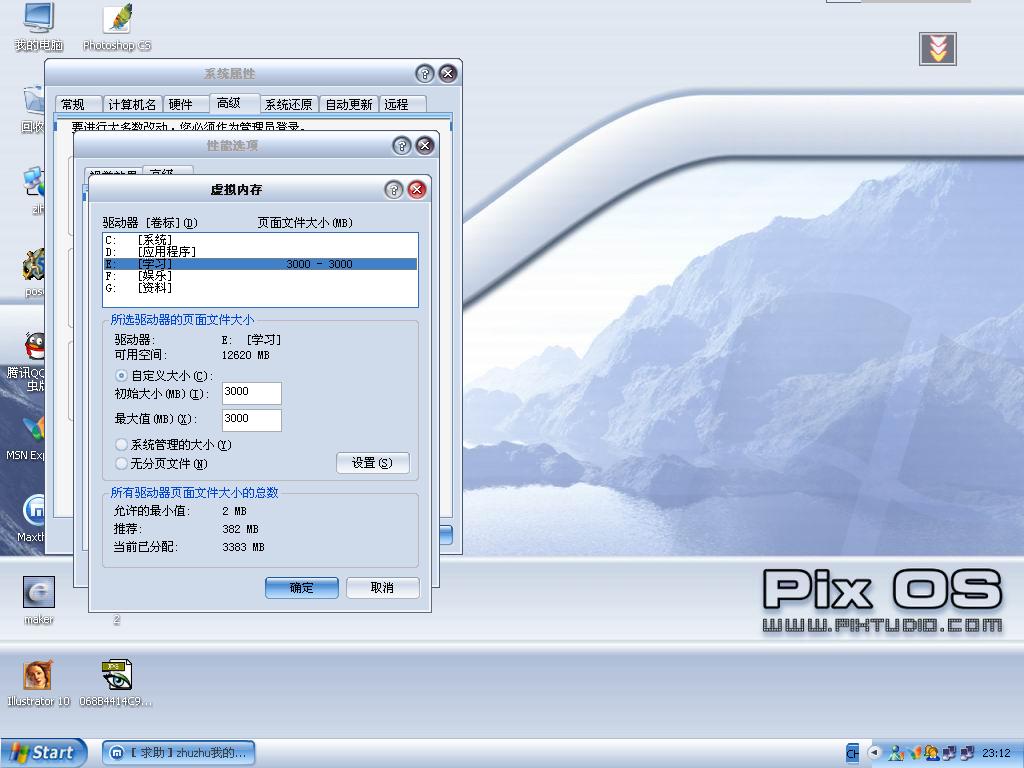Launch the Photoshop CS desktop shortcut
The width and height of the screenshot is (1024, 768).
click(118, 26)
